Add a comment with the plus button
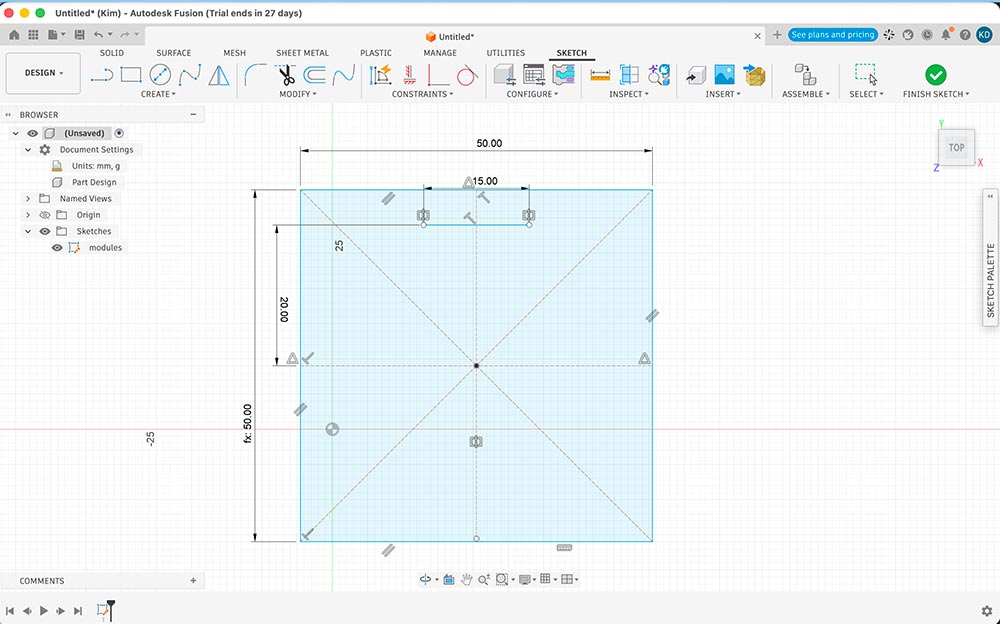The height and width of the screenshot is (624, 1000). (x=193, y=581)
